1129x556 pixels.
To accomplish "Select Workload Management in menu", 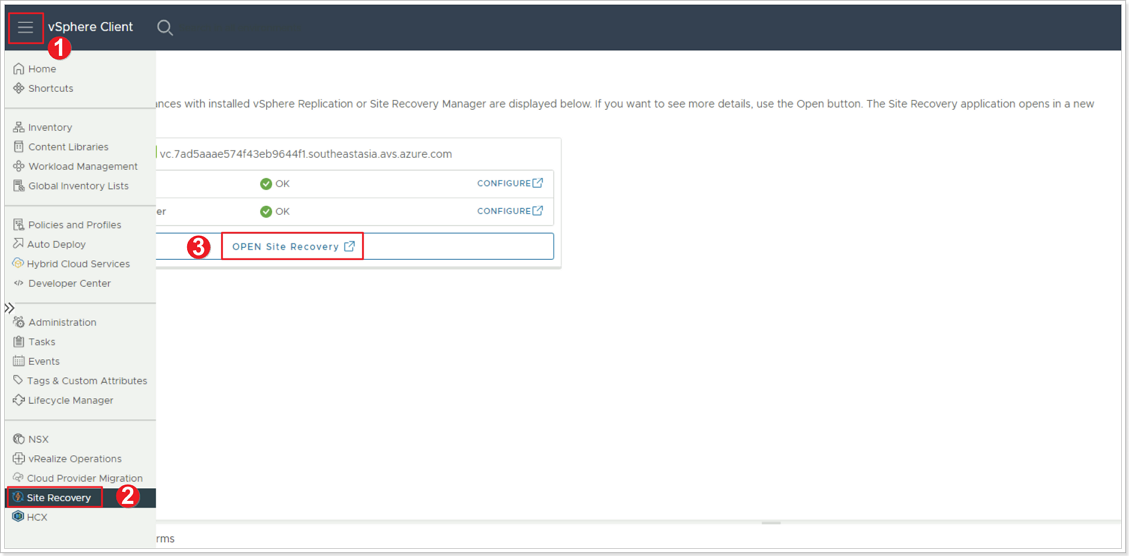I will click(81, 166).
